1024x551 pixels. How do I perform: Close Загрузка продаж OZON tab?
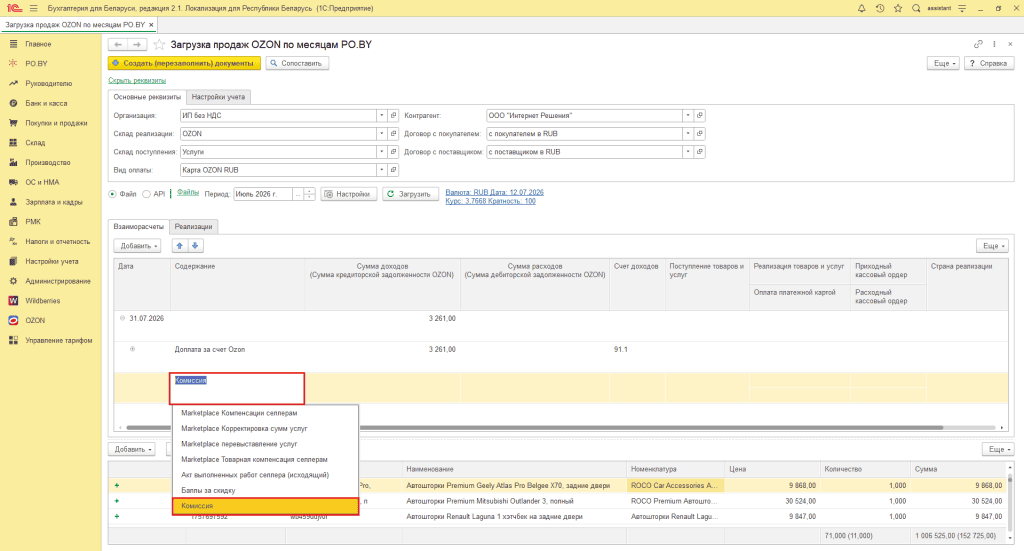coord(152,25)
